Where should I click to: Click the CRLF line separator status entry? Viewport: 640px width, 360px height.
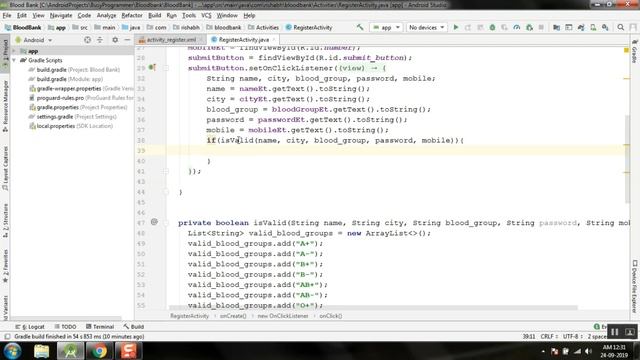click(549, 337)
